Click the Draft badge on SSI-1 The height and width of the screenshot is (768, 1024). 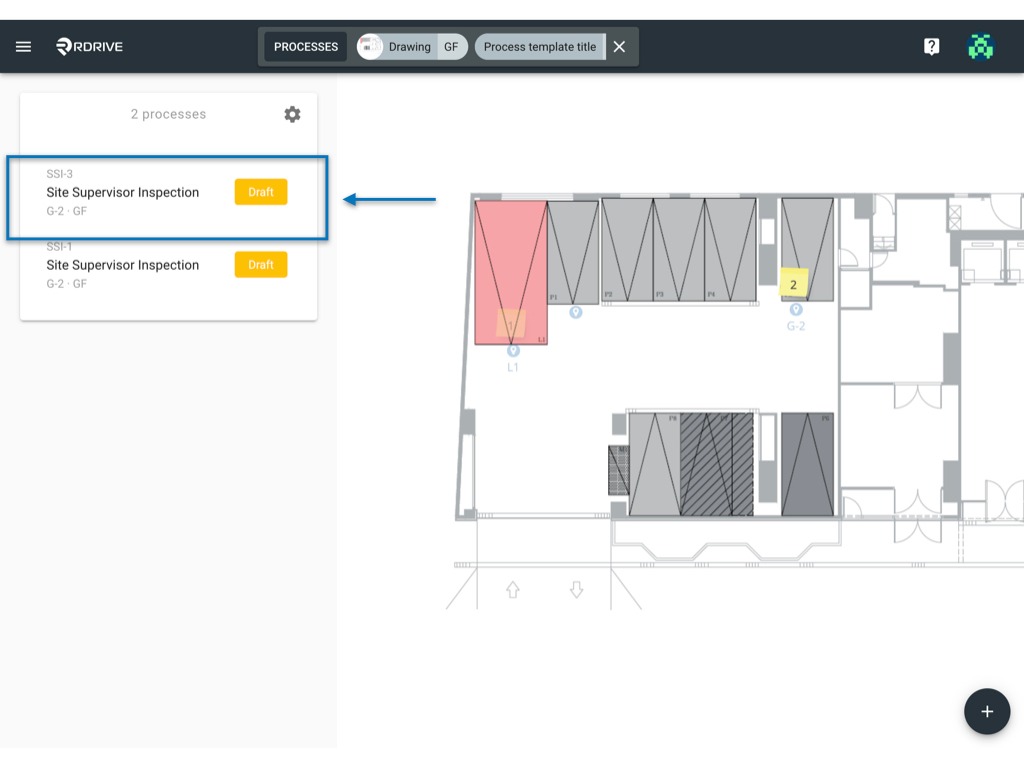pos(261,264)
